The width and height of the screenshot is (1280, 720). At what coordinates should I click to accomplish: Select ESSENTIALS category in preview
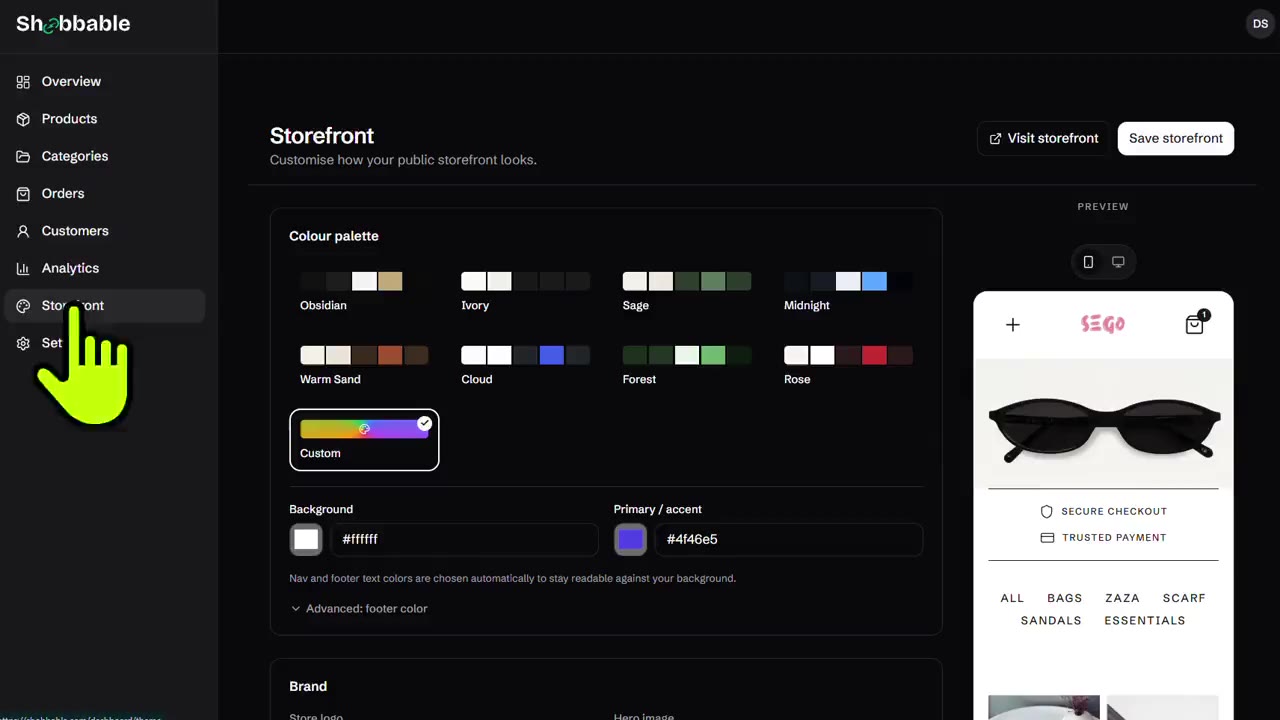[1145, 621]
